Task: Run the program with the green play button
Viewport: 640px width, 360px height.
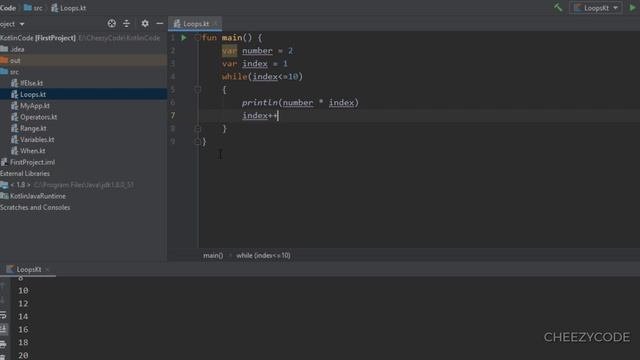Action: click(x=633, y=8)
